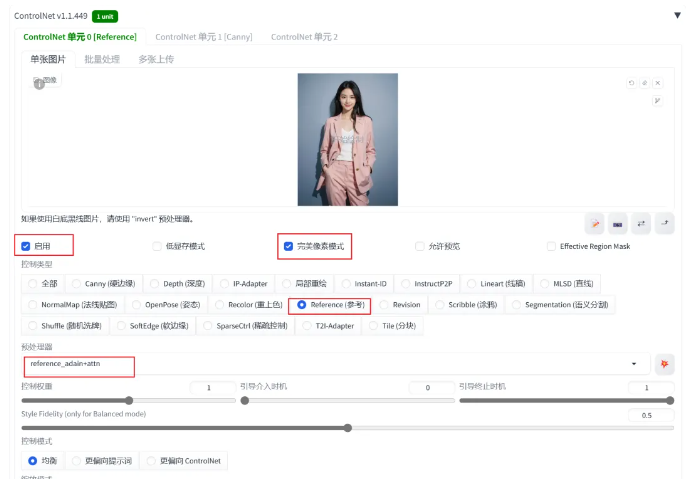Choose the 更偏向提示词 control mode
The image size is (687, 481).
tap(102, 461)
